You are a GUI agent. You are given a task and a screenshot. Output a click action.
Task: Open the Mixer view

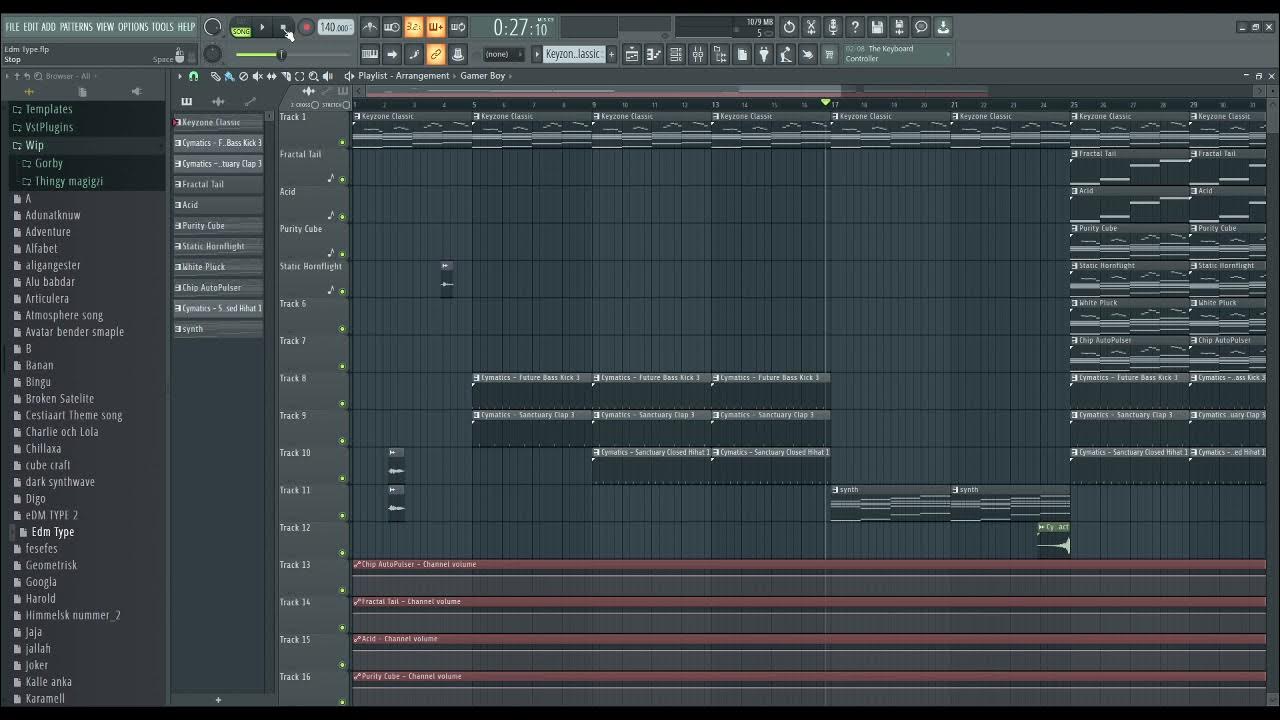coord(698,54)
